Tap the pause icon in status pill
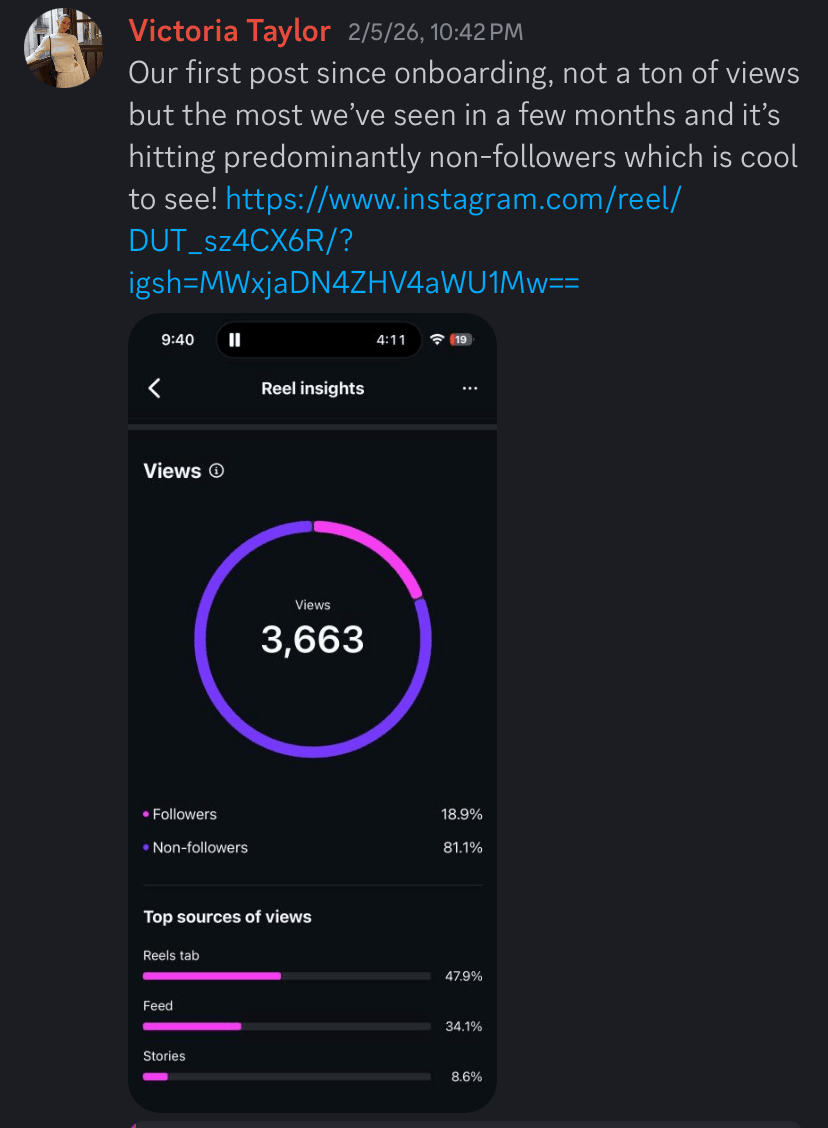The height and width of the screenshot is (1128, 828). (x=235, y=340)
